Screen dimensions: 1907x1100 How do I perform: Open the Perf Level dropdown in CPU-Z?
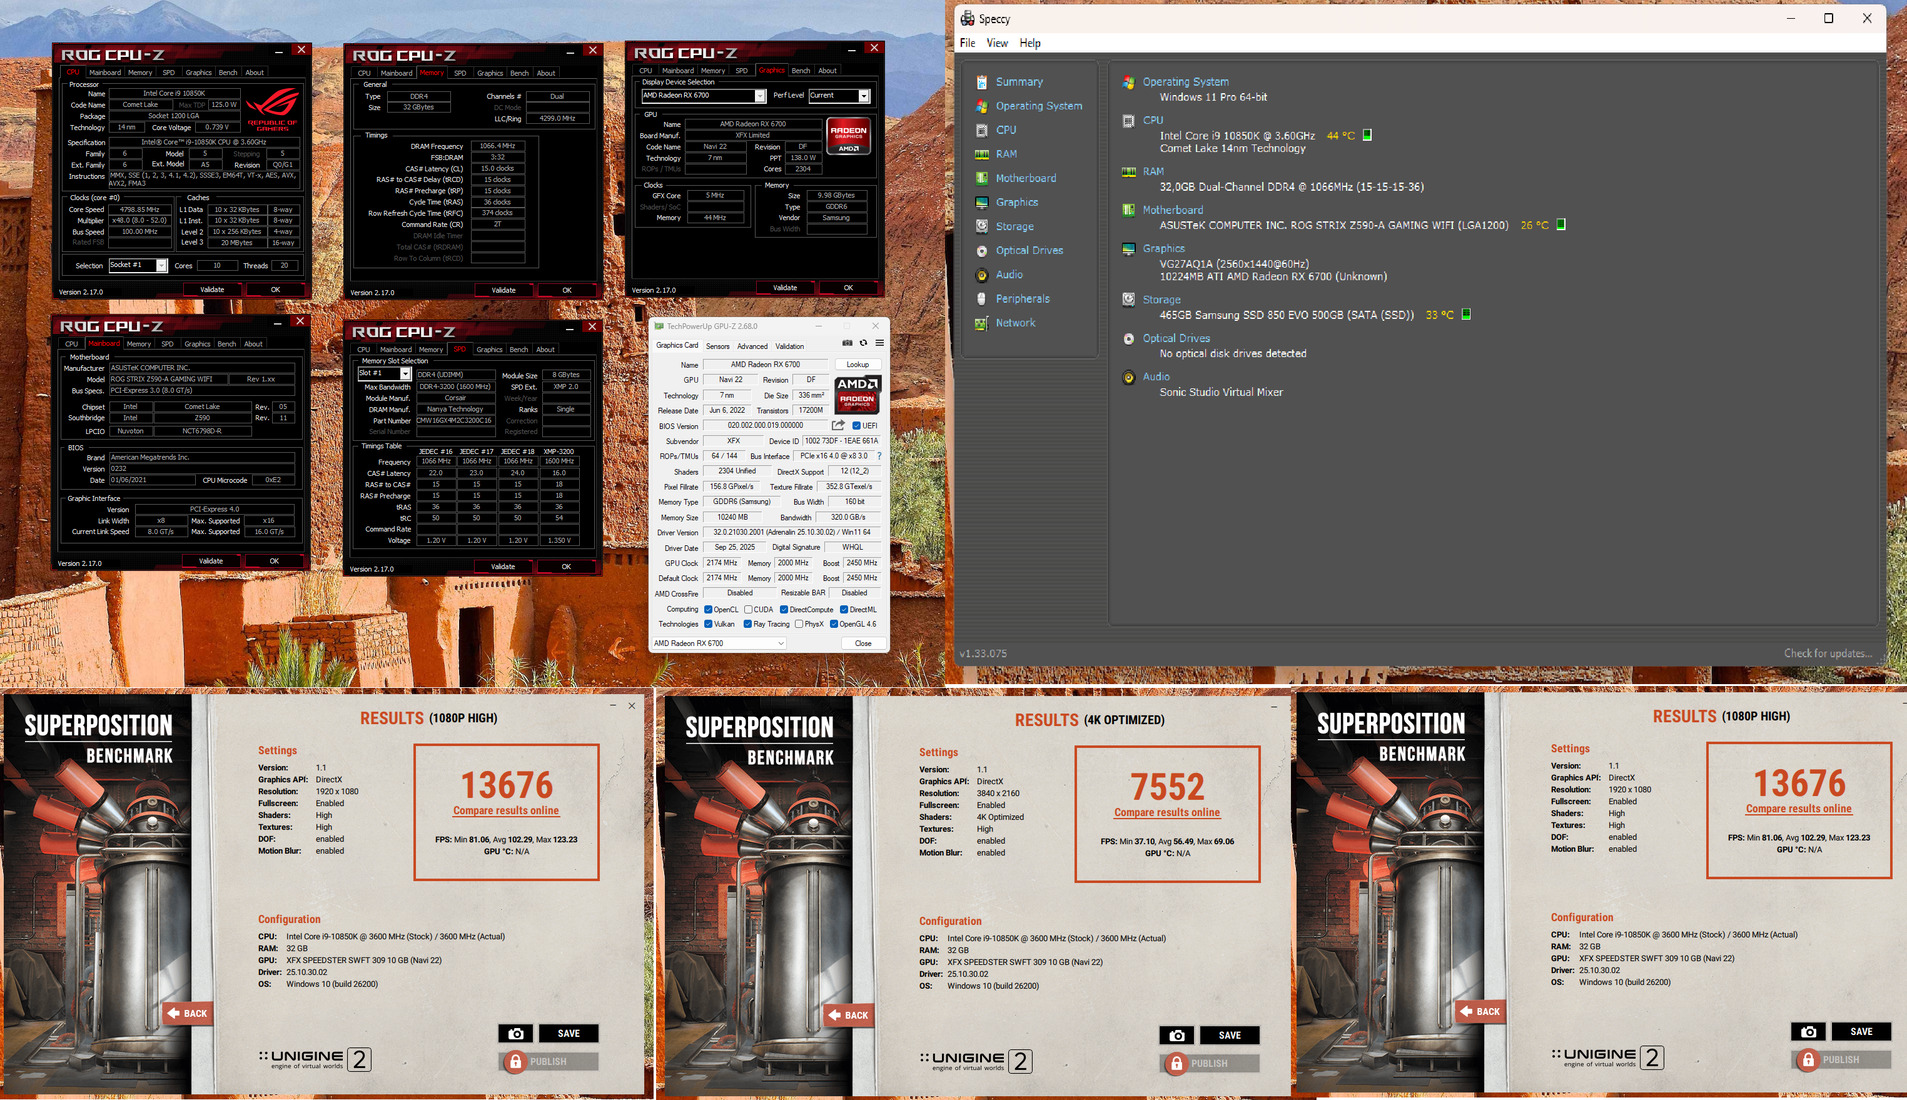(839, 96)
